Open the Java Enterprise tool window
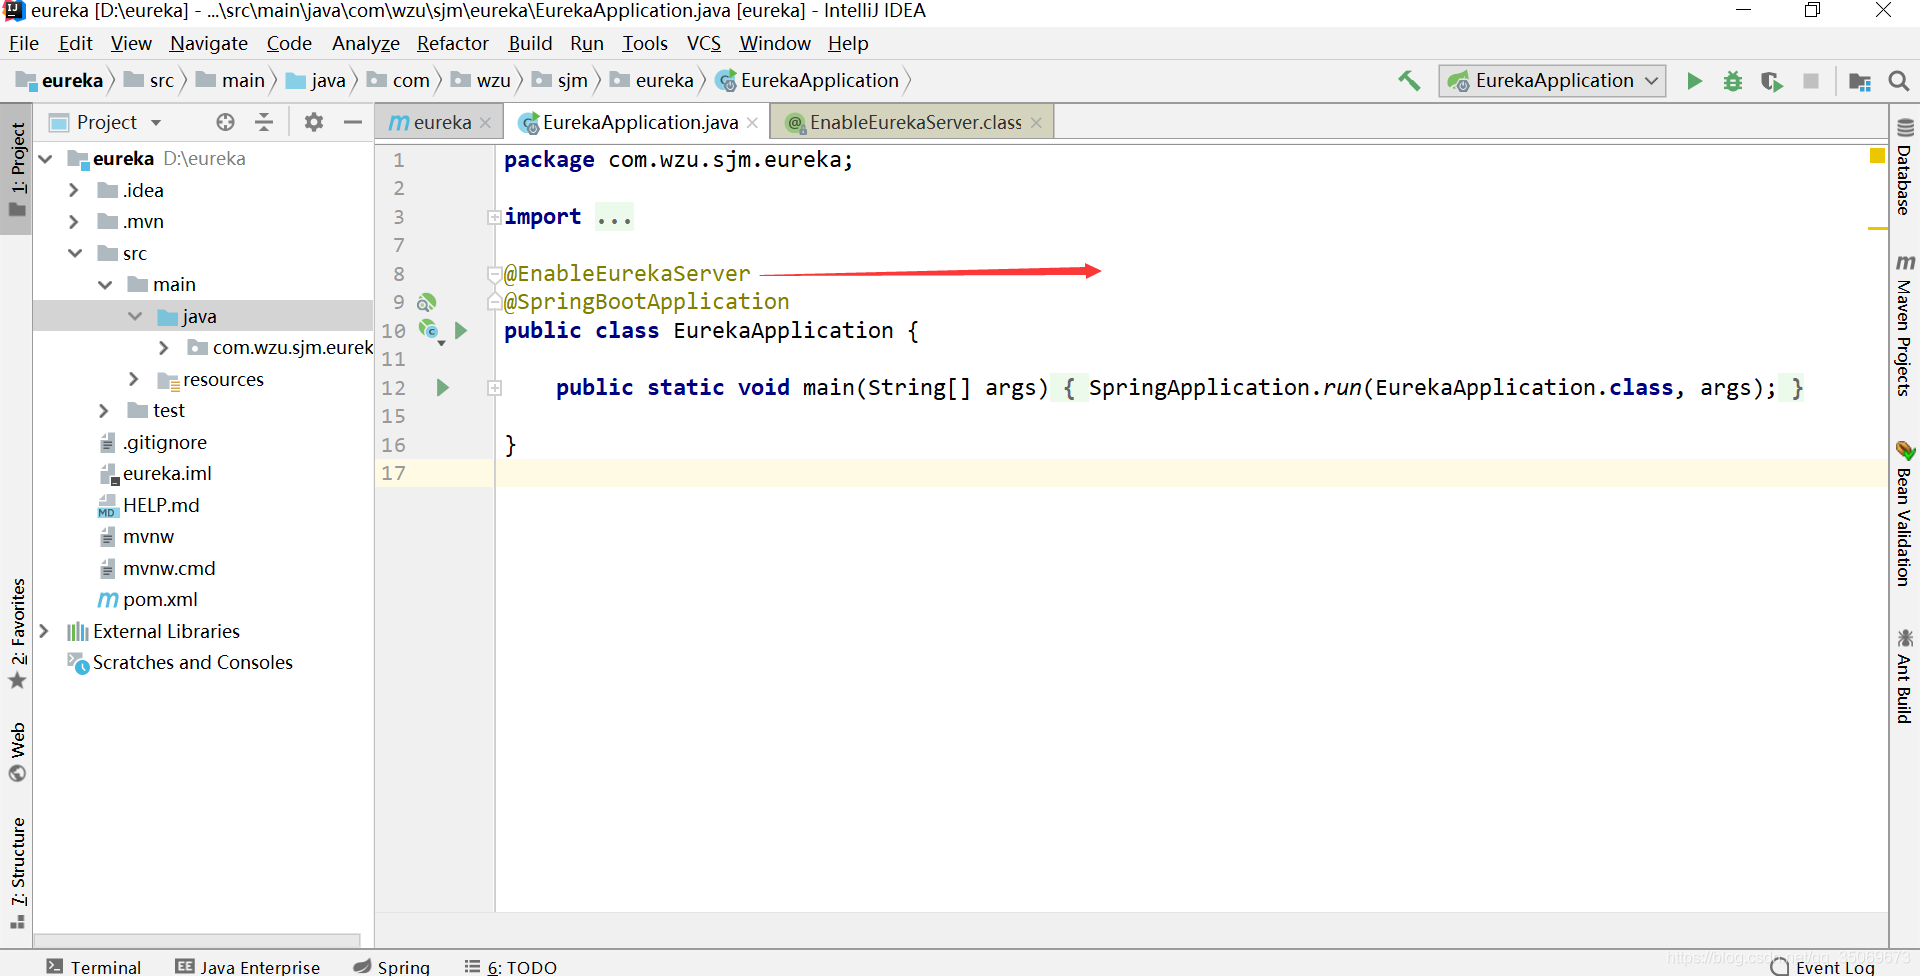1920x976 pixels. pos(248,966)
